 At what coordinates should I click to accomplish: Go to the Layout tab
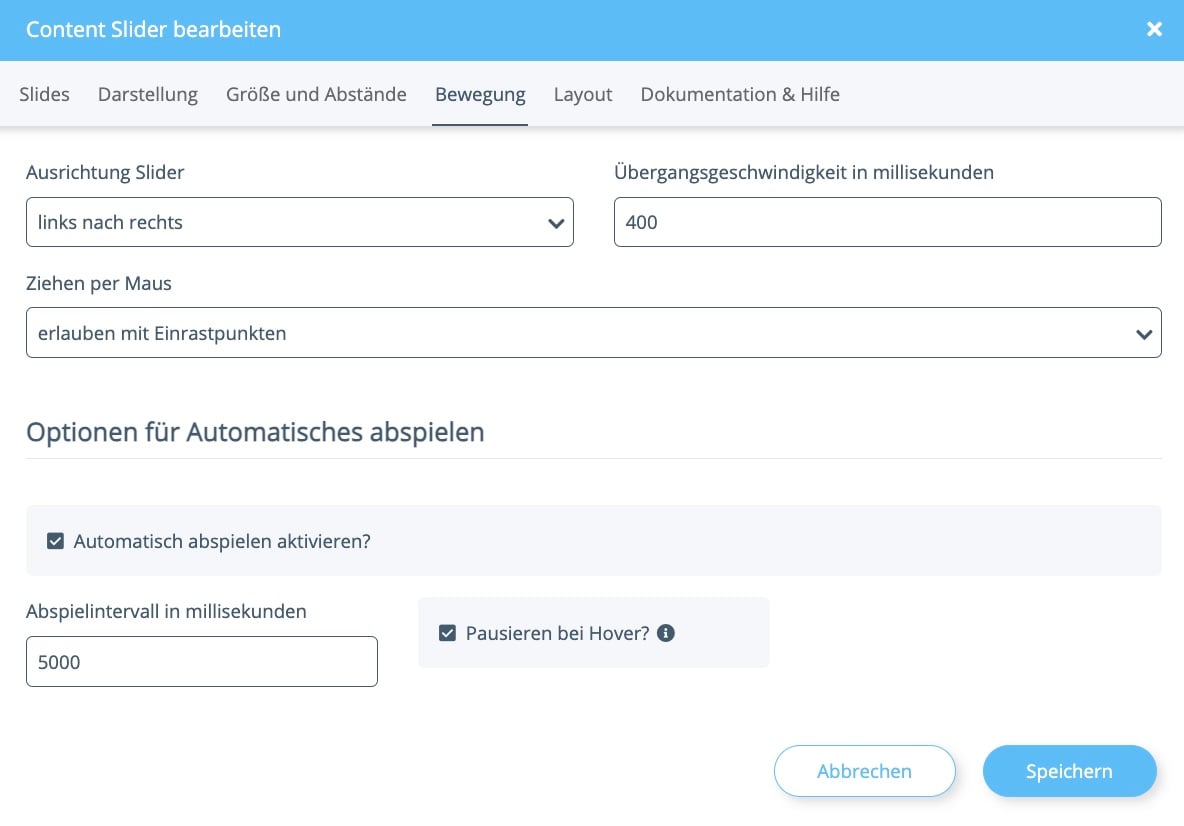(x=583, y=94)
